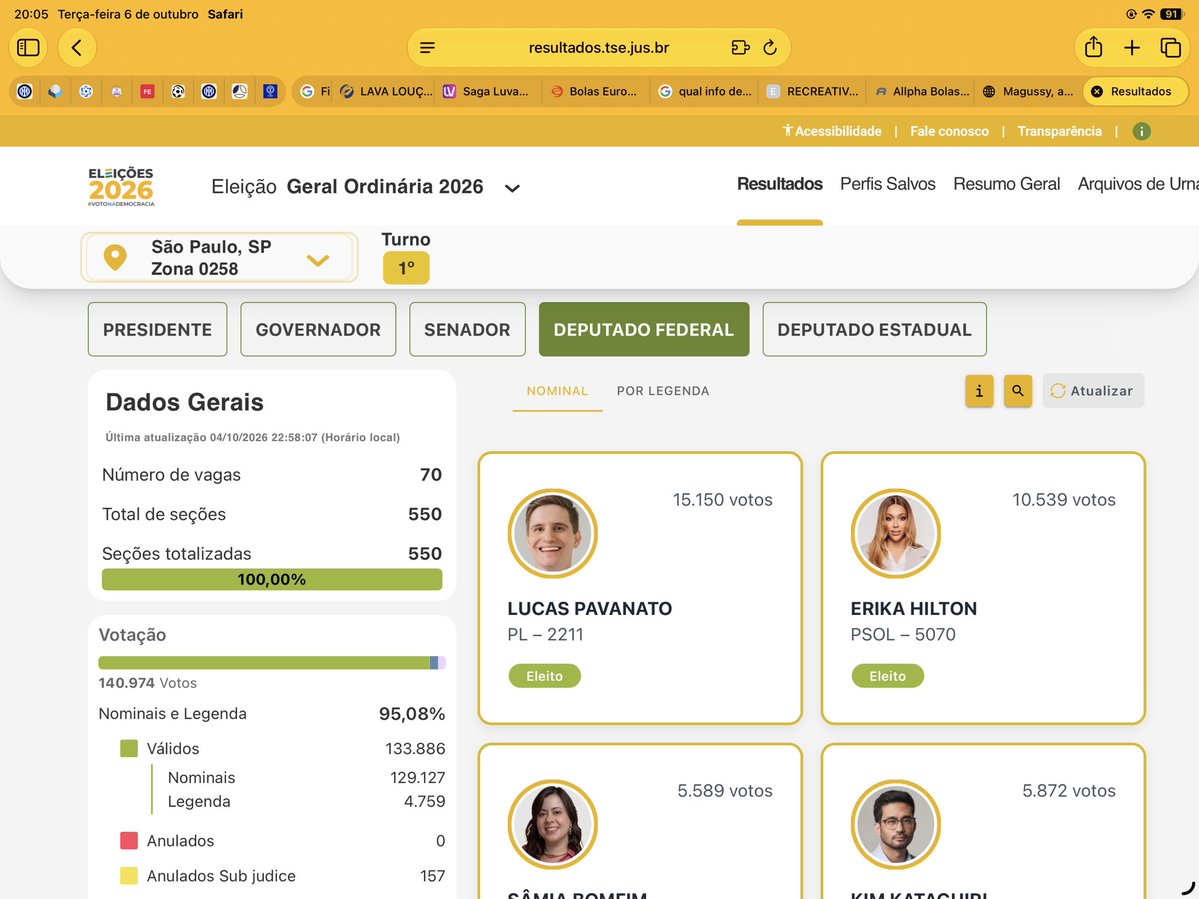Switch to the Bolas Euro... tab
The image size is (1199, 899).
pyautogui.click(x=595, y=91)
